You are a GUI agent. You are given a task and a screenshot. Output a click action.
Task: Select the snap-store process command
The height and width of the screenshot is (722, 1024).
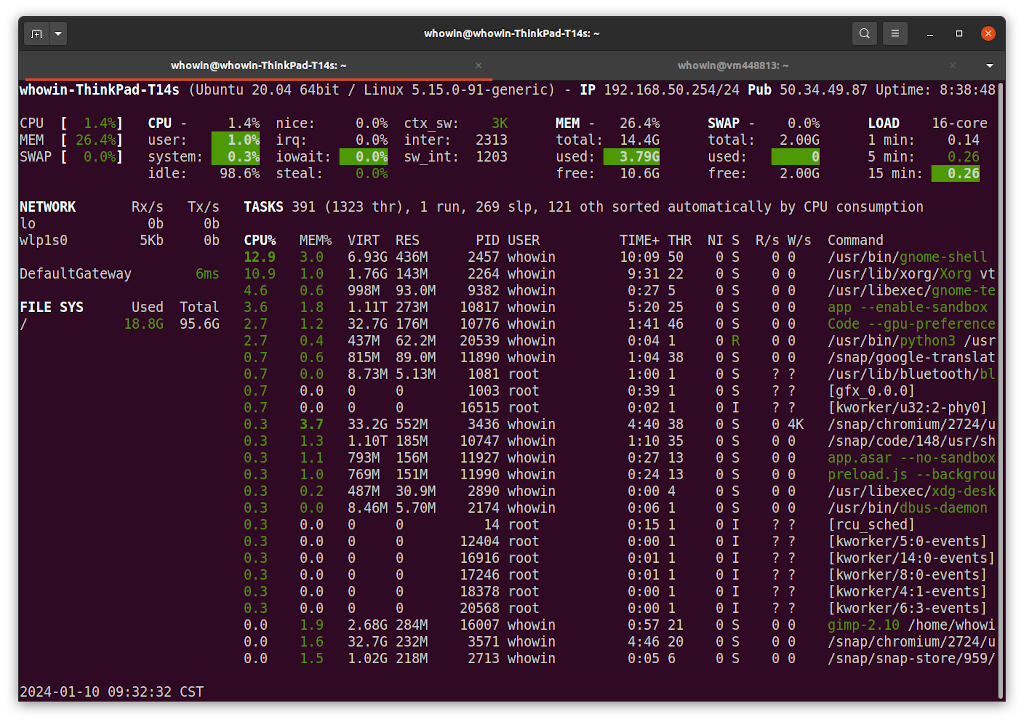click(x=911, y=659)
